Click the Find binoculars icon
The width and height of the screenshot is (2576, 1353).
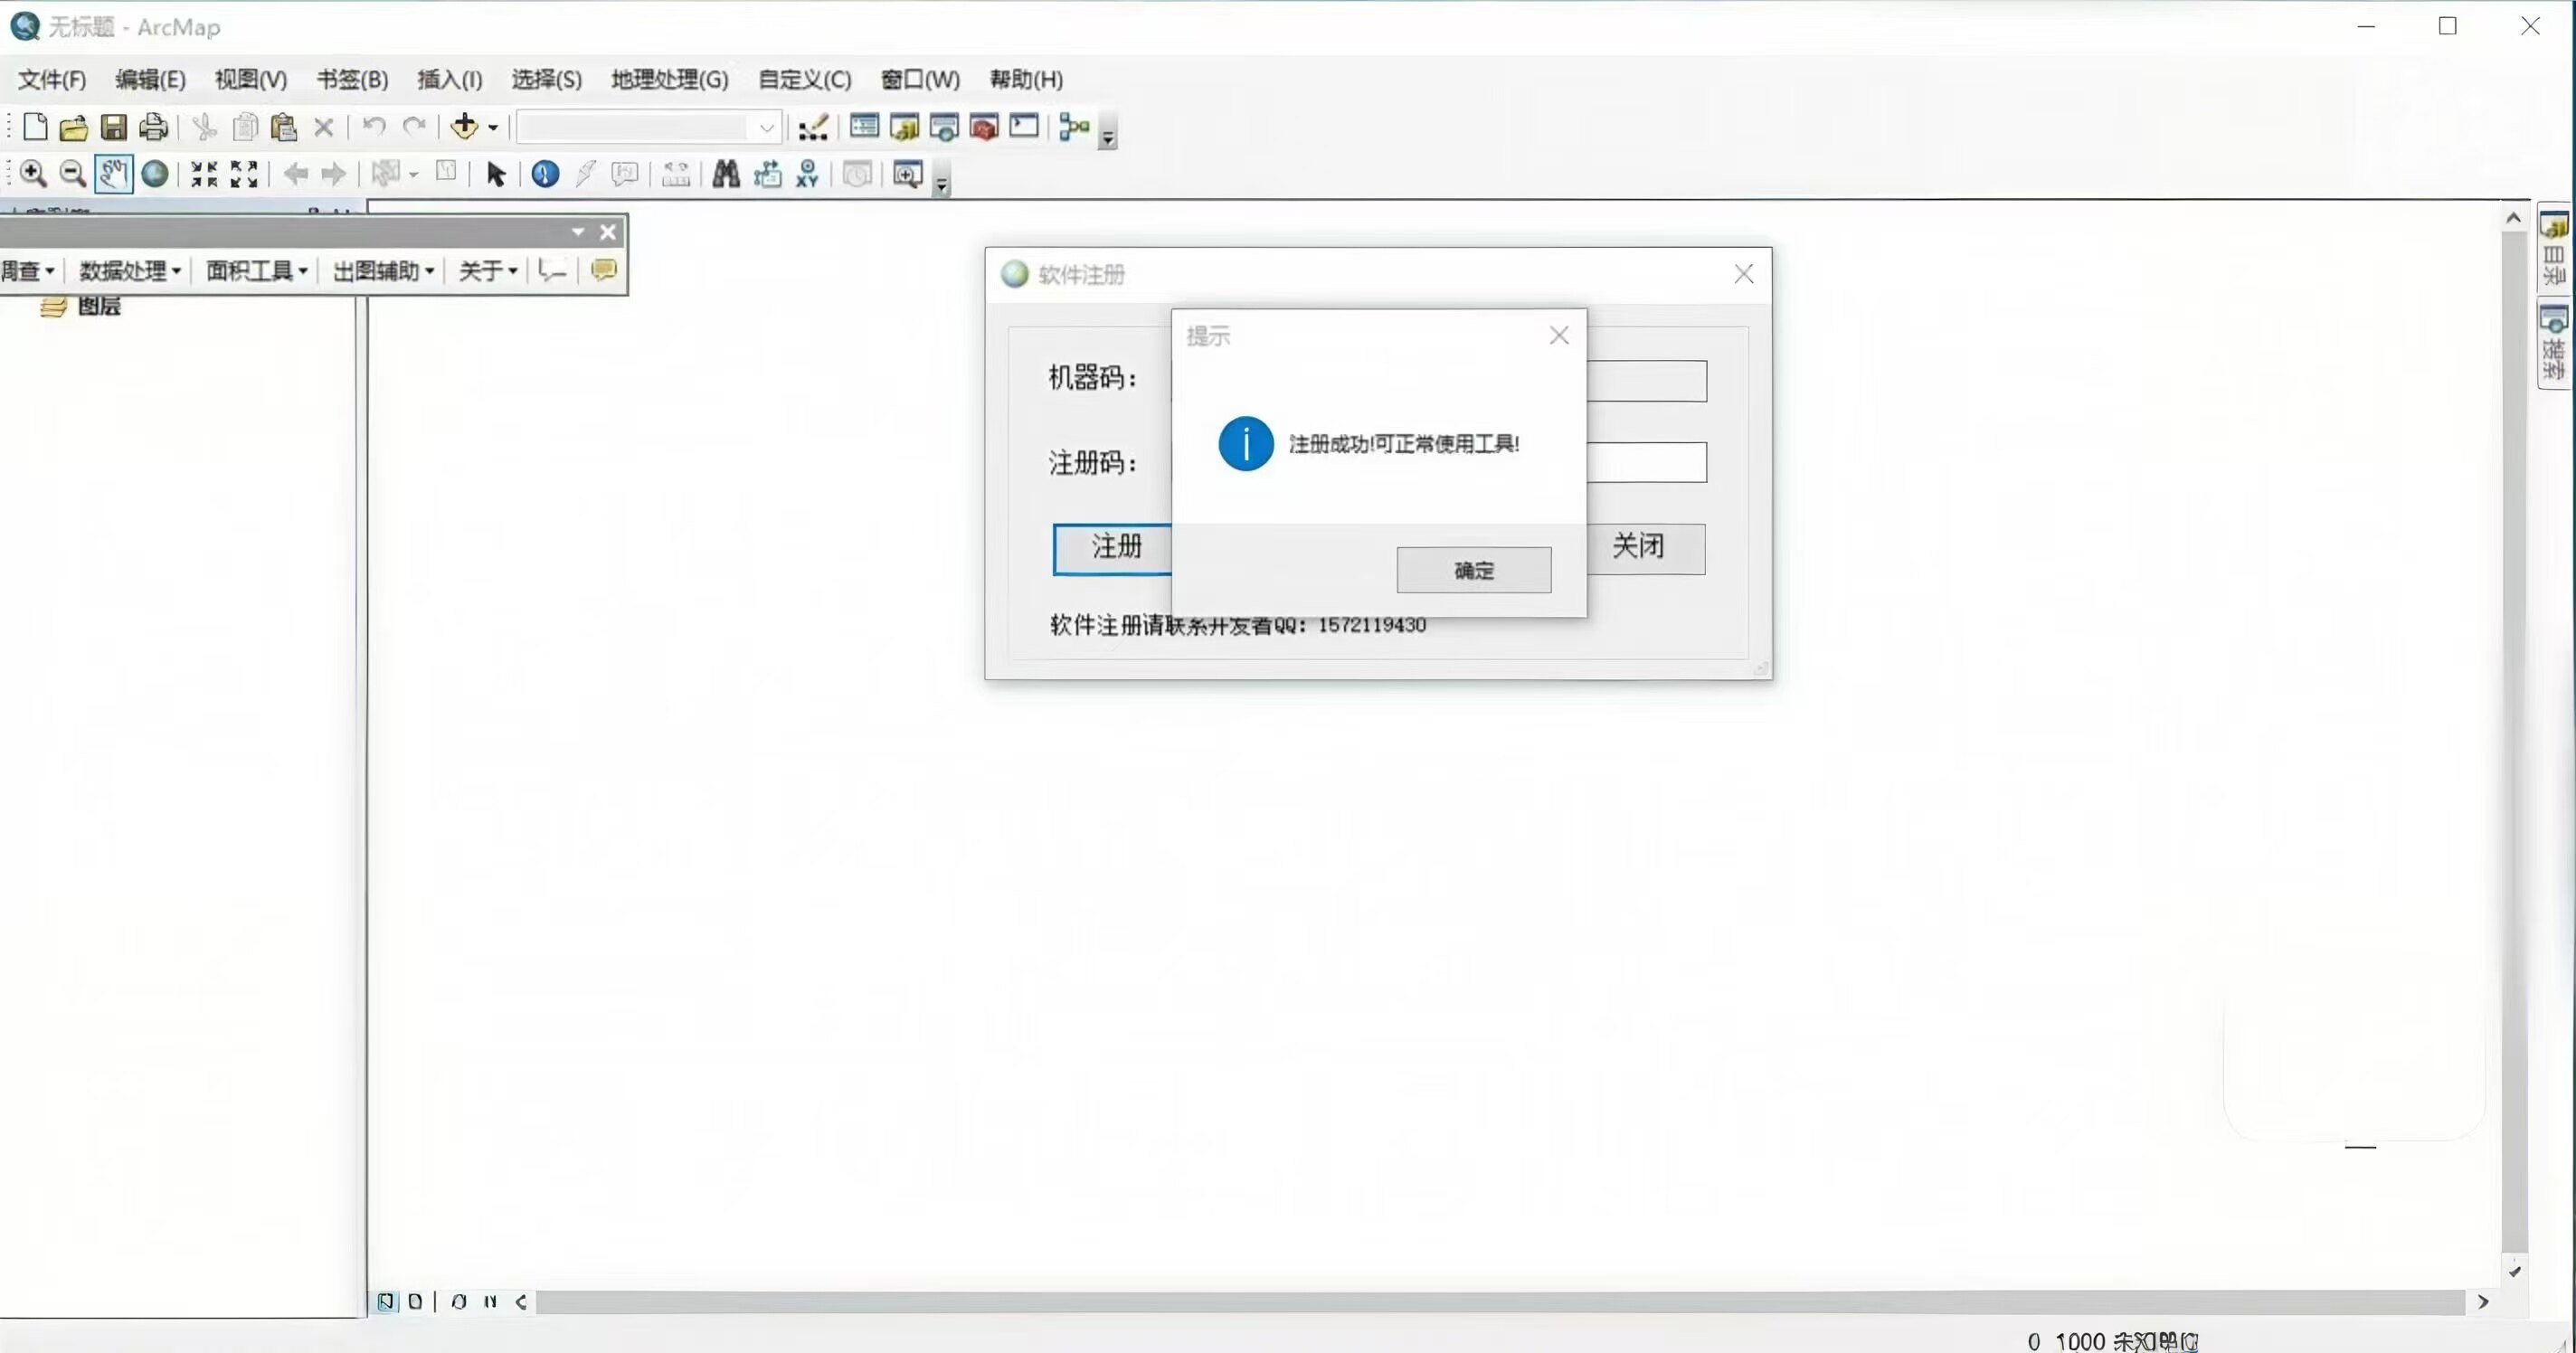click(x=726, y=174)
